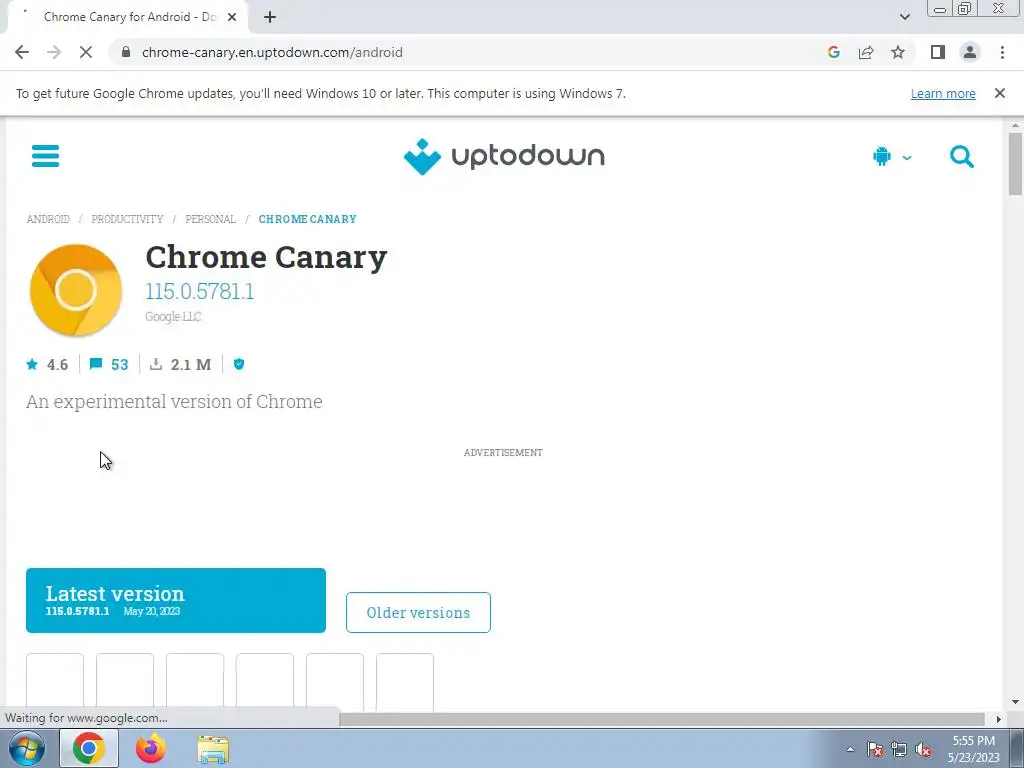
Task: Click the tagline An experimental version of Chrome
Action: (x=174, y=401)
